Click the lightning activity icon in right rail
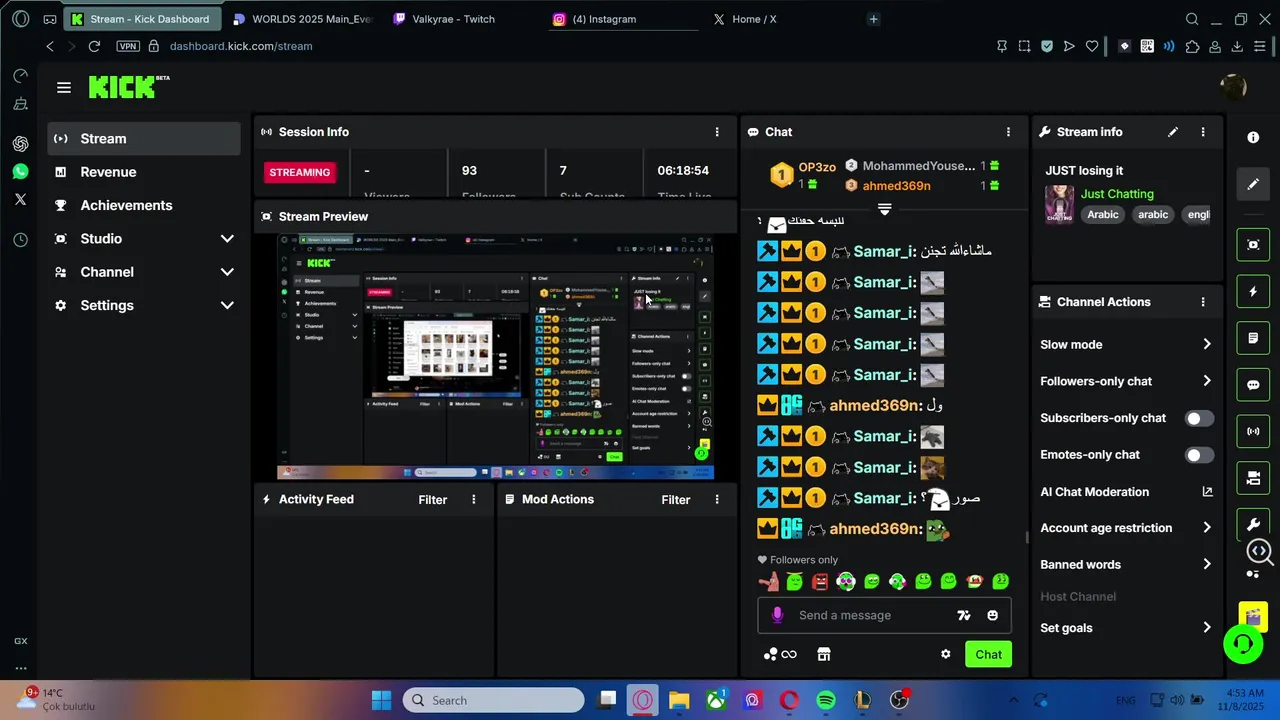This screenshot has height=720, width=1280. 1253,292
